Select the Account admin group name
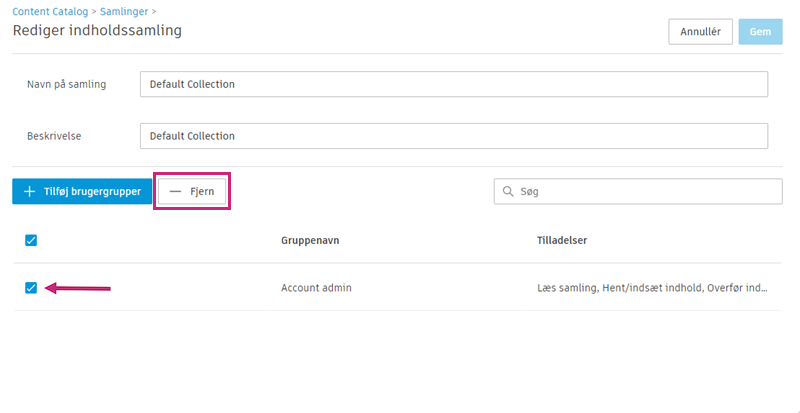The height and width of the screenshot is (413, 800). (316, 288)
